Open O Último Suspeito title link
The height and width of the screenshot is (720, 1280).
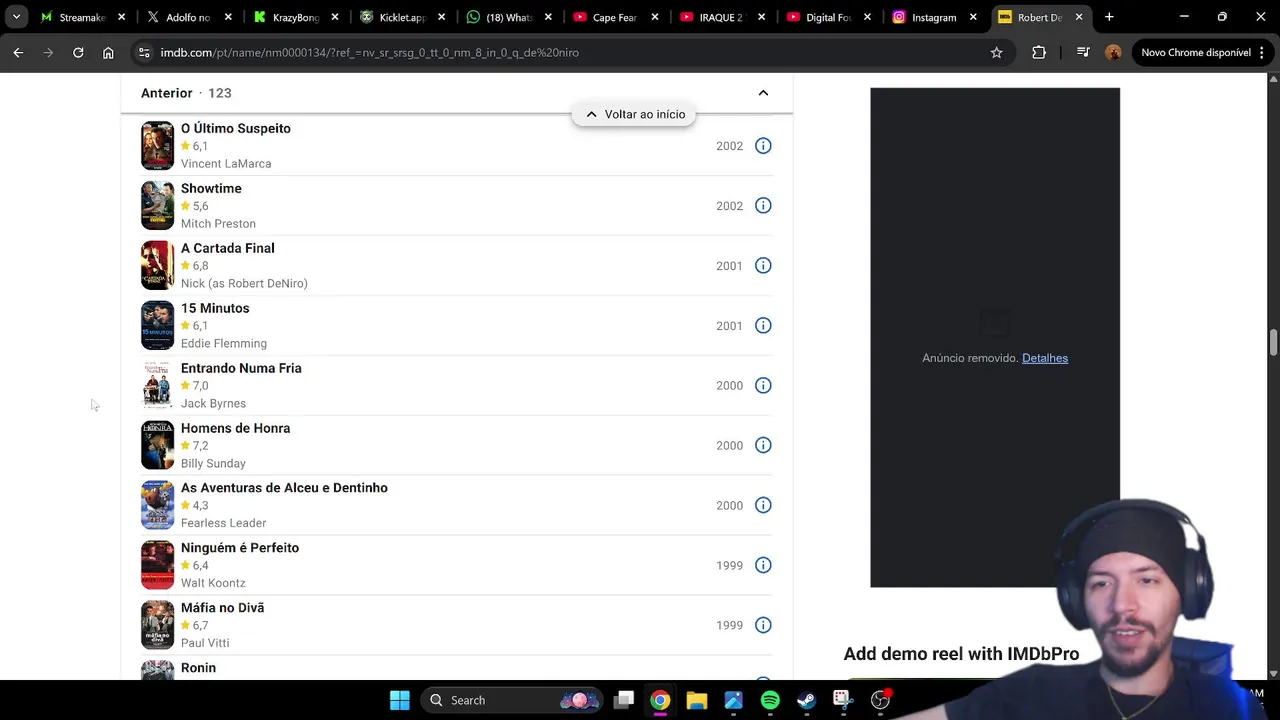pyautogui.click(x=236, y=128)
